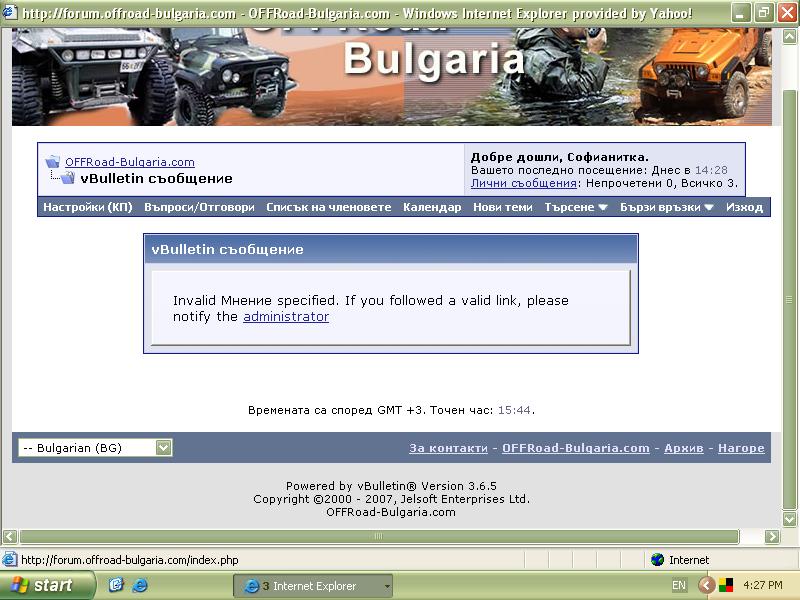Click the 'Powered by vBulletin® Version 3.6.5' text
The image size is (800, 600).
click(391, 486)
